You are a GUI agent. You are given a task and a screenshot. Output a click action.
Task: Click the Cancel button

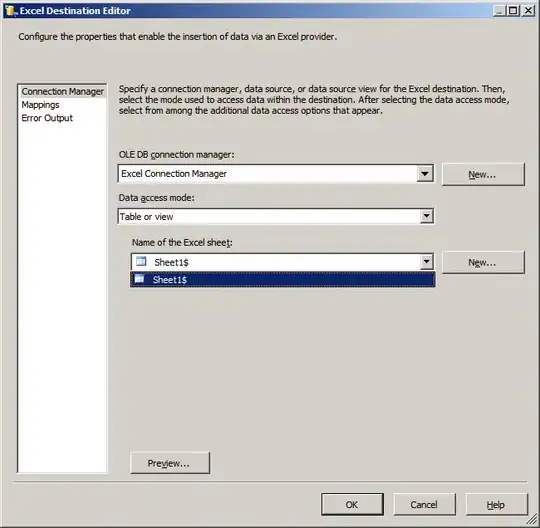[x=424, y=505]
